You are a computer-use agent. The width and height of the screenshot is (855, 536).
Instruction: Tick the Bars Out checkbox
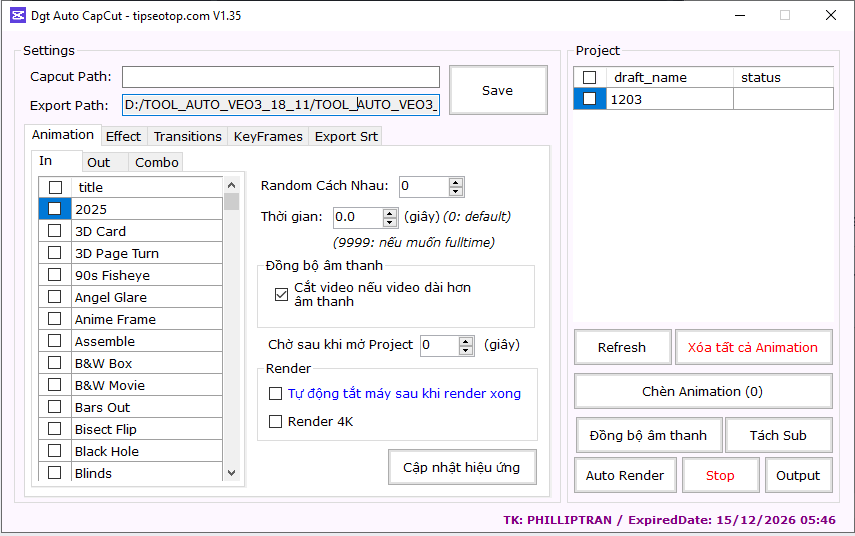55,407
